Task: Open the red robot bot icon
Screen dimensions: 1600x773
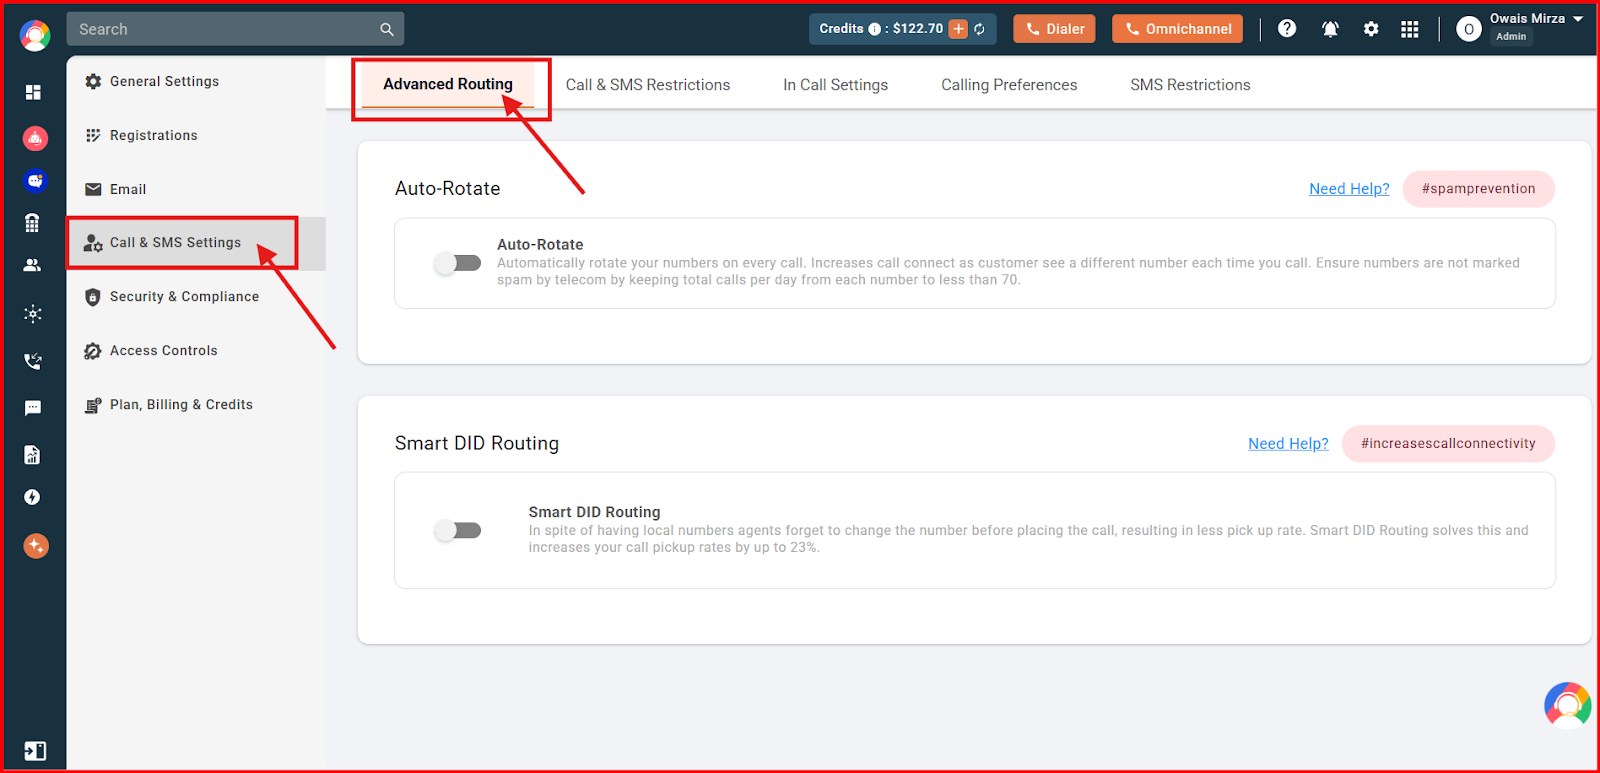Action: point(35,138)
